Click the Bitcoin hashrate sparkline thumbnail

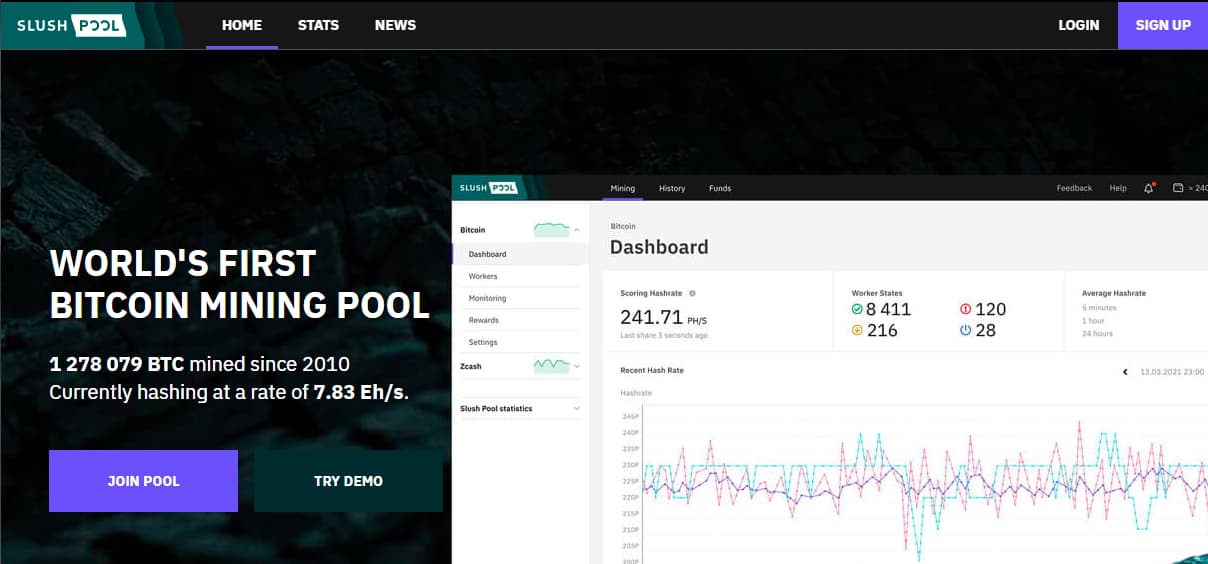pyautogui.click(x=551, y=230)
